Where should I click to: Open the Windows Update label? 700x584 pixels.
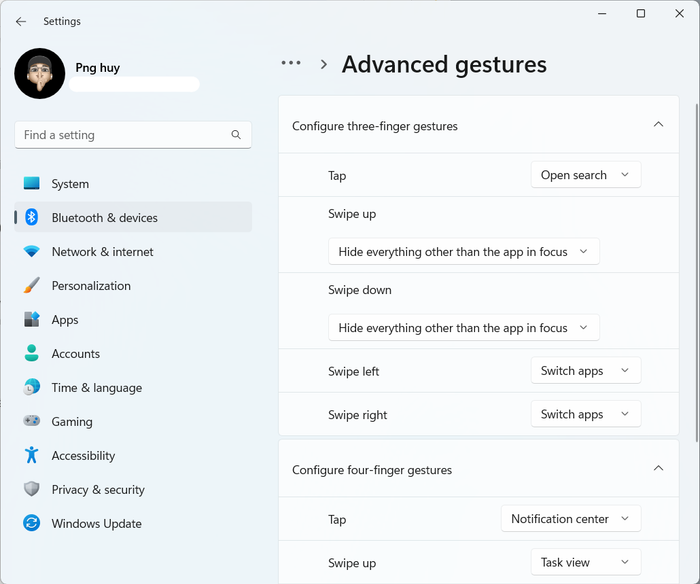pos(96,524)
